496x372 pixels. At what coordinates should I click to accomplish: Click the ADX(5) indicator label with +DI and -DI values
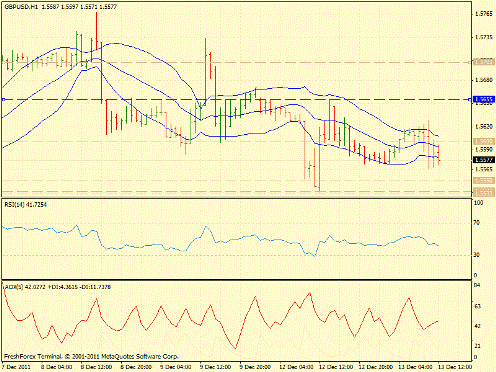pos(57,287)
